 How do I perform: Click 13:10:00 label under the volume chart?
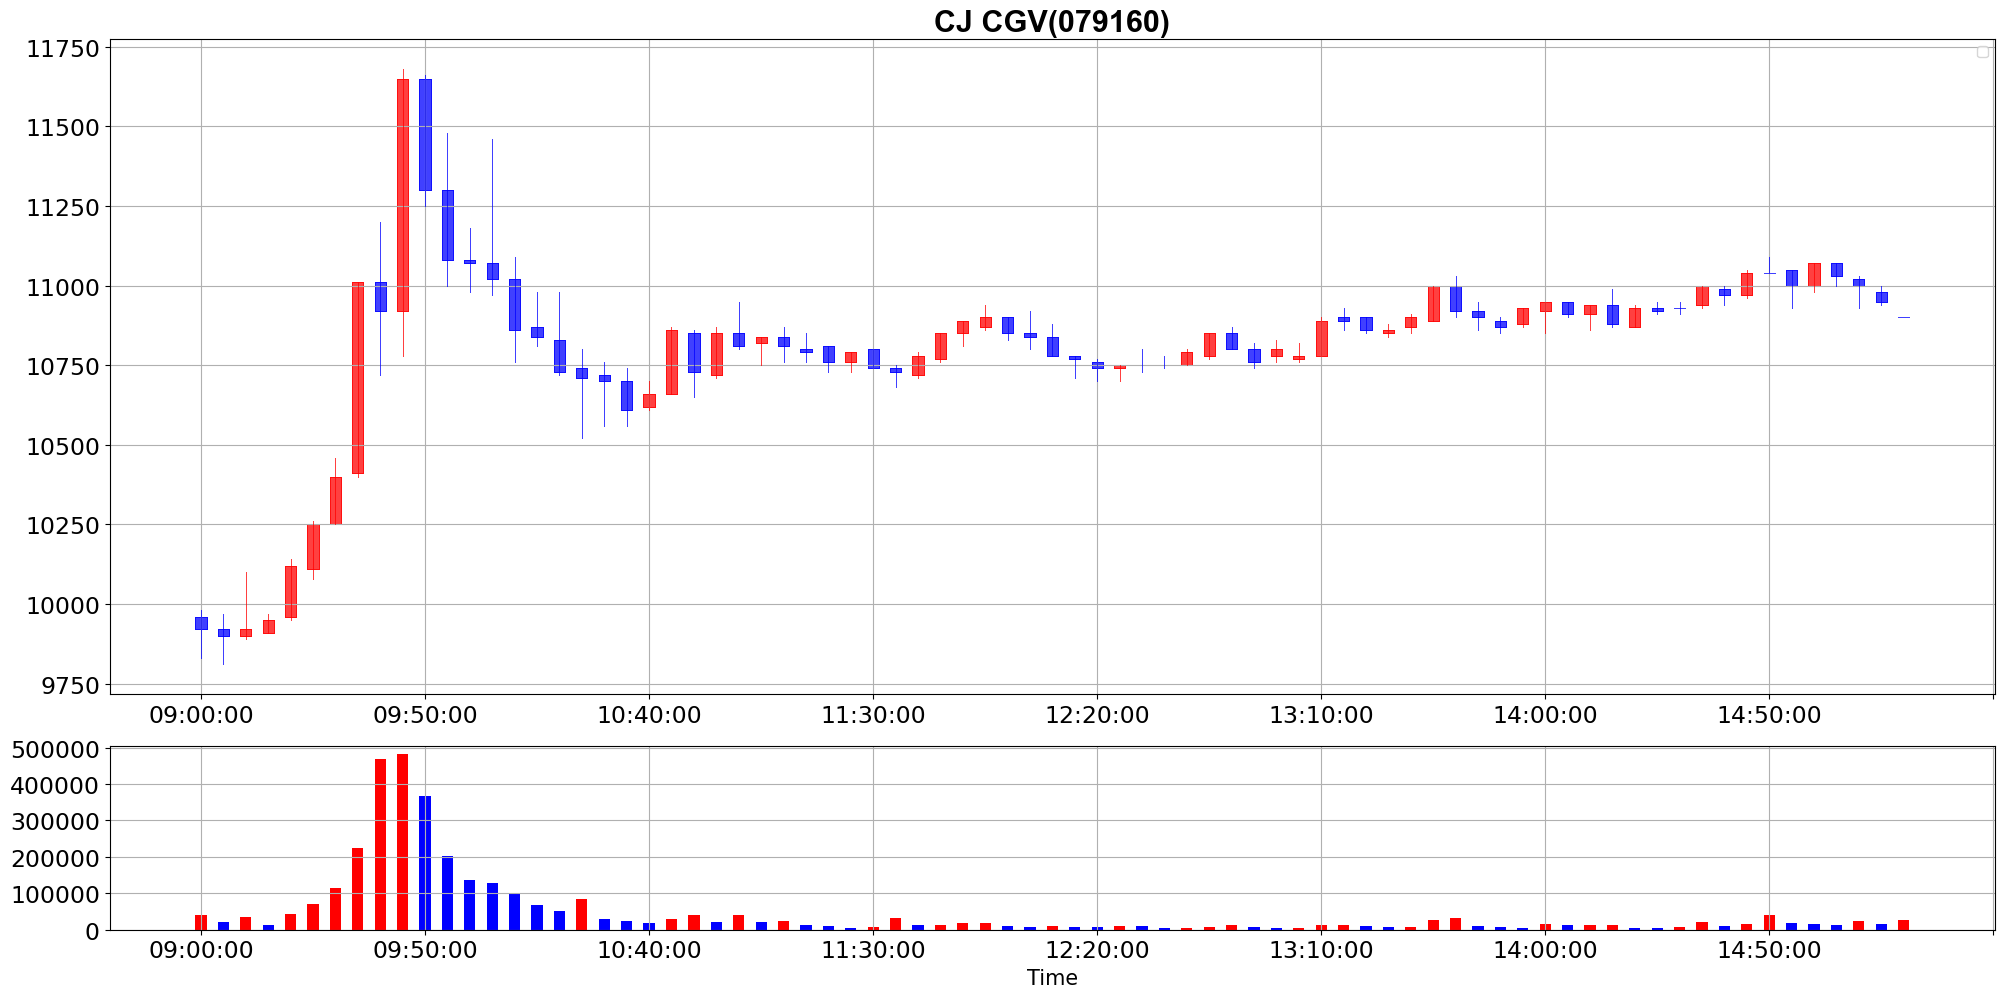coord(1321,950)
